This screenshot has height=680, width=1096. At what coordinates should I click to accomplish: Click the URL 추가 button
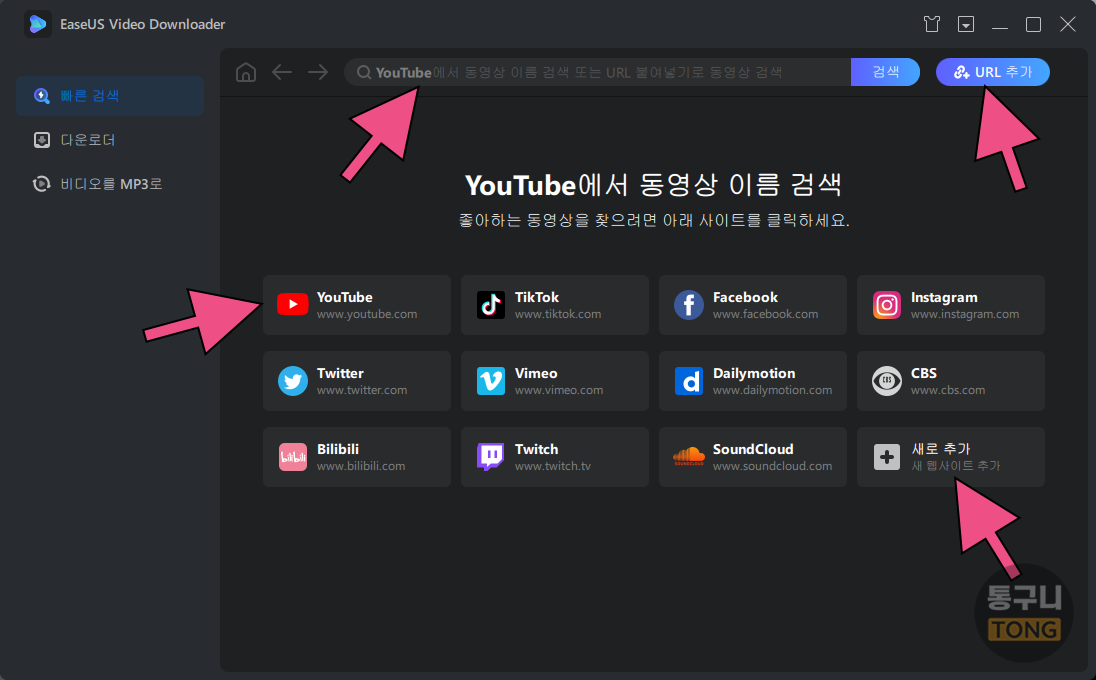click(993, 72)
